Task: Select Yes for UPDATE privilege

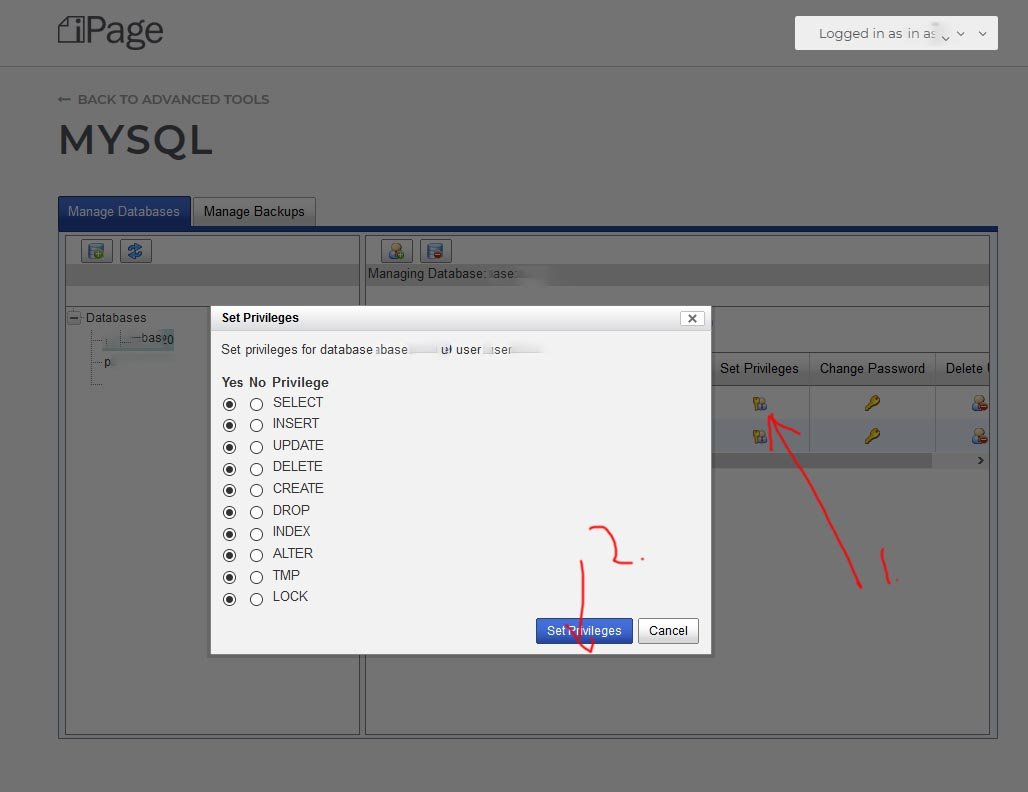Action: coord(229,447)
